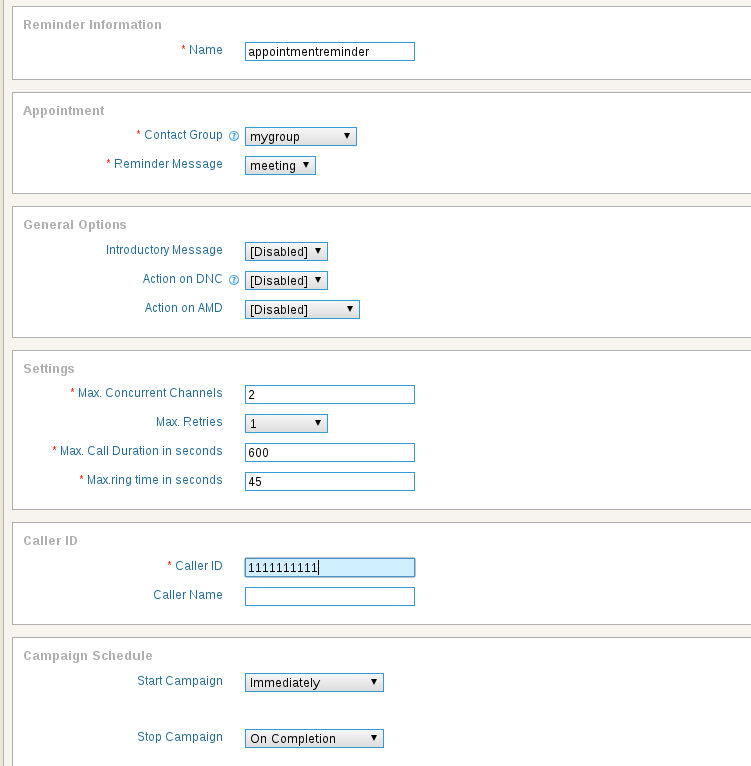The height and width of the screenshot is (766, 751).
Task: Open the Start Campaign dropdown
Action: coord(314,682)
